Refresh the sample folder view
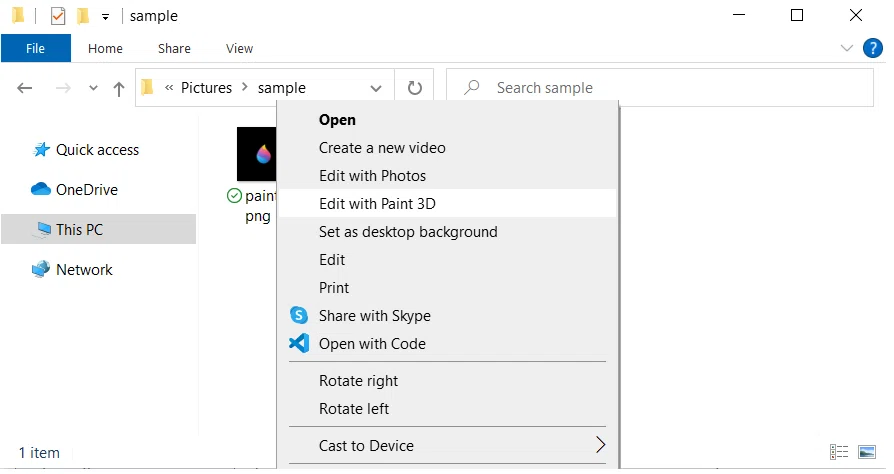894x474 pixels. coord(415,88)
